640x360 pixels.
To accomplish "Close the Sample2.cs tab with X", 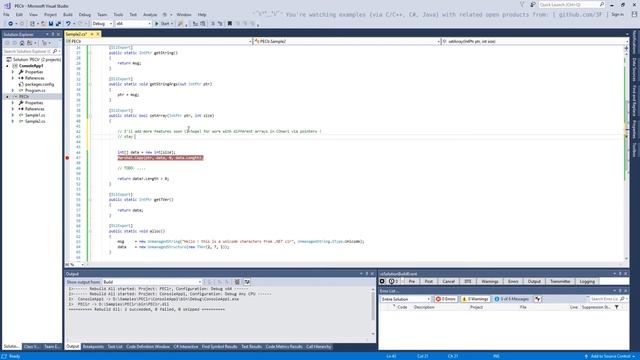I will 98,34.
